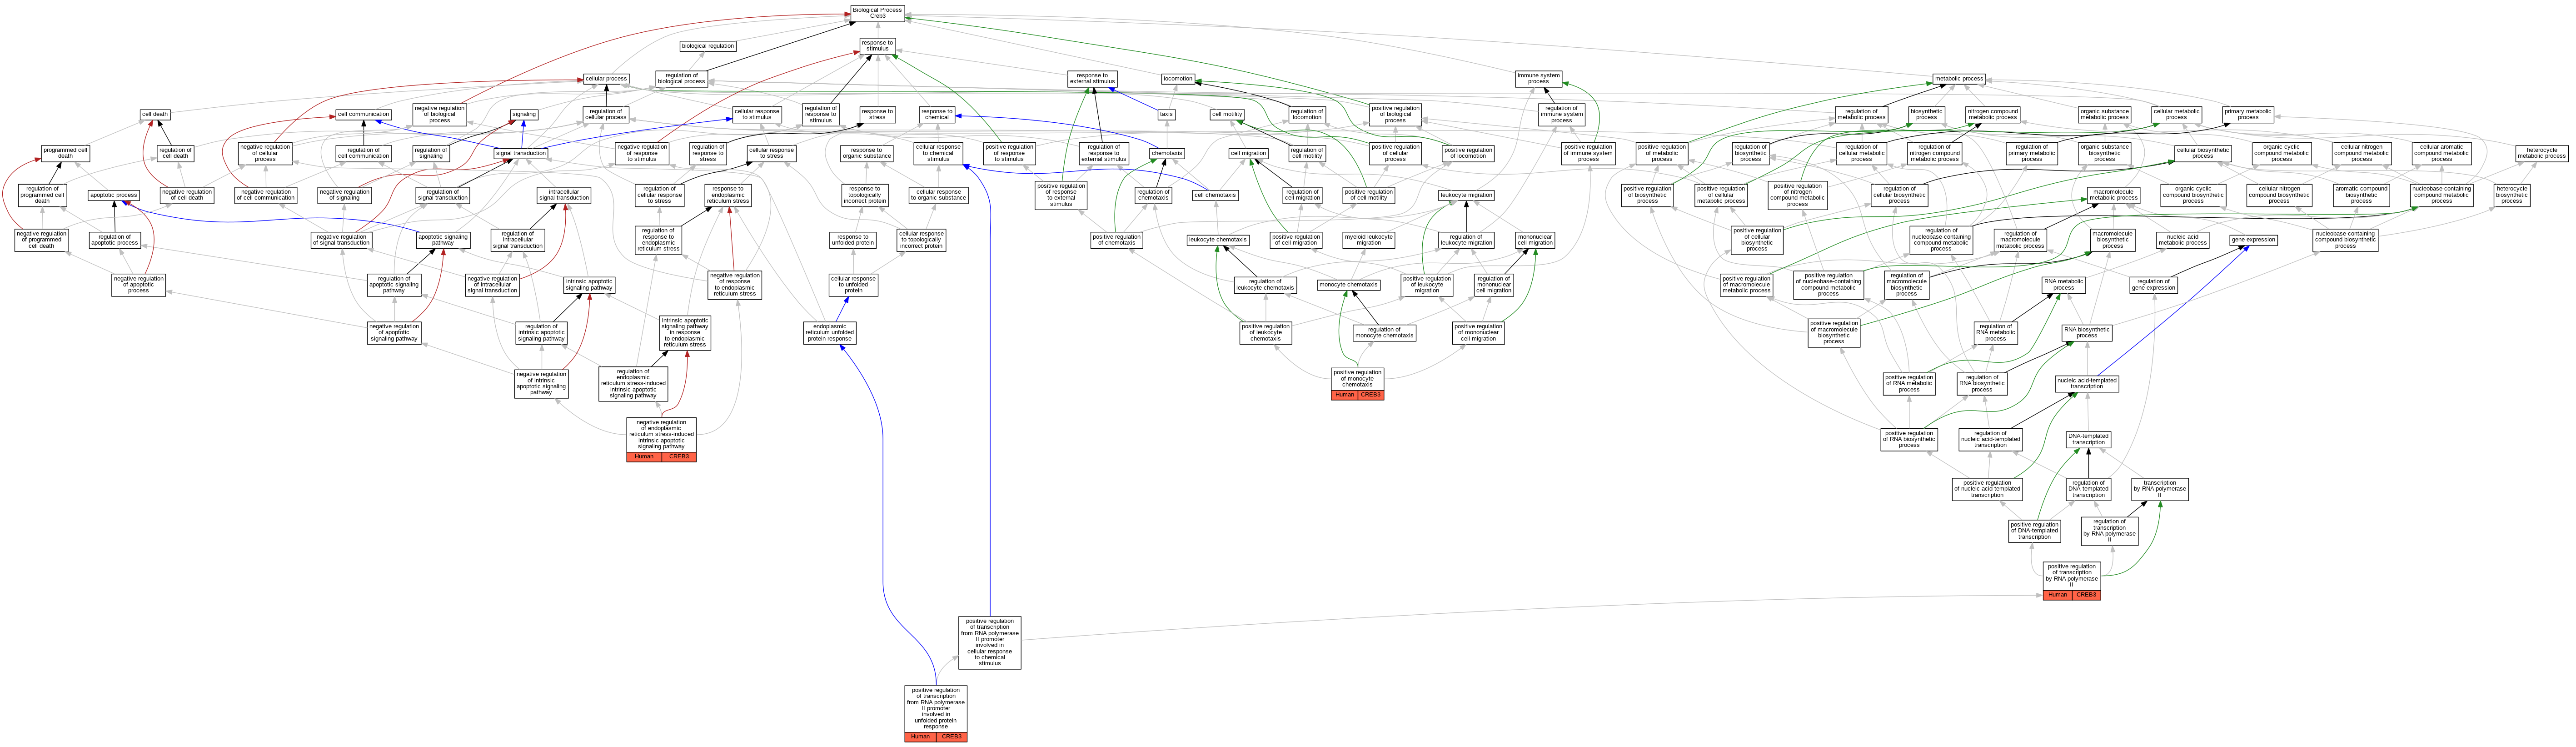Click the 'regulation of immune system process' node
Screen dimensions: 2576x747
(x=1561, y=114)
